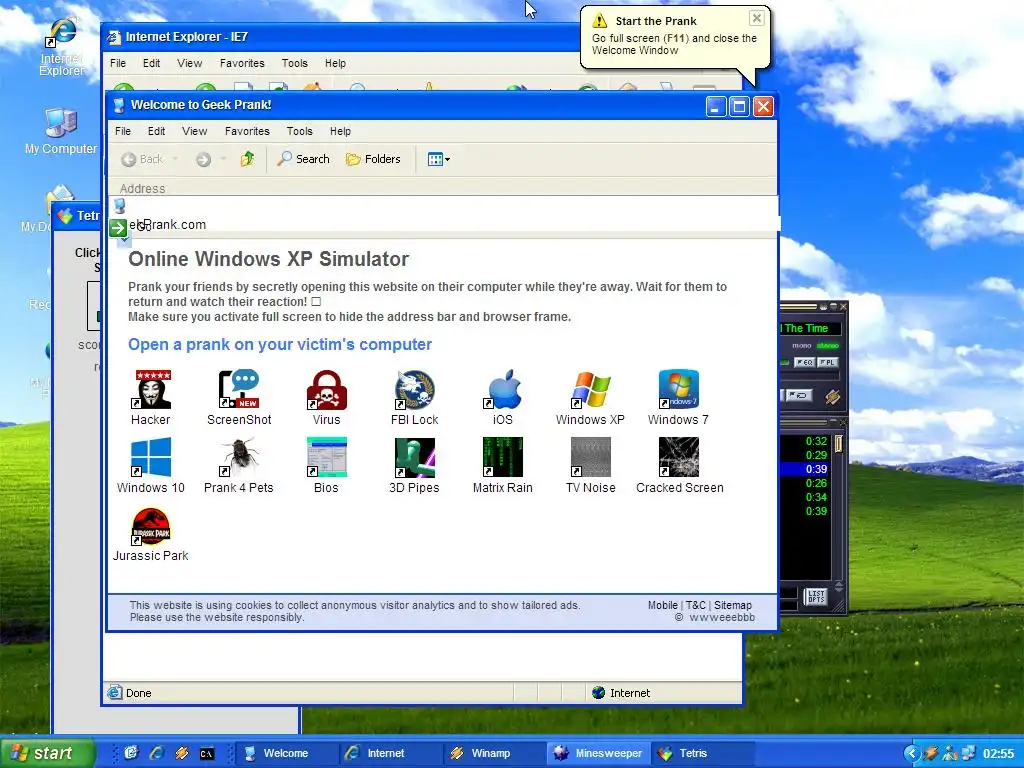1024x768 pixels.
Task: Click the show desktop quick launch icon
Action: point(131,754)
